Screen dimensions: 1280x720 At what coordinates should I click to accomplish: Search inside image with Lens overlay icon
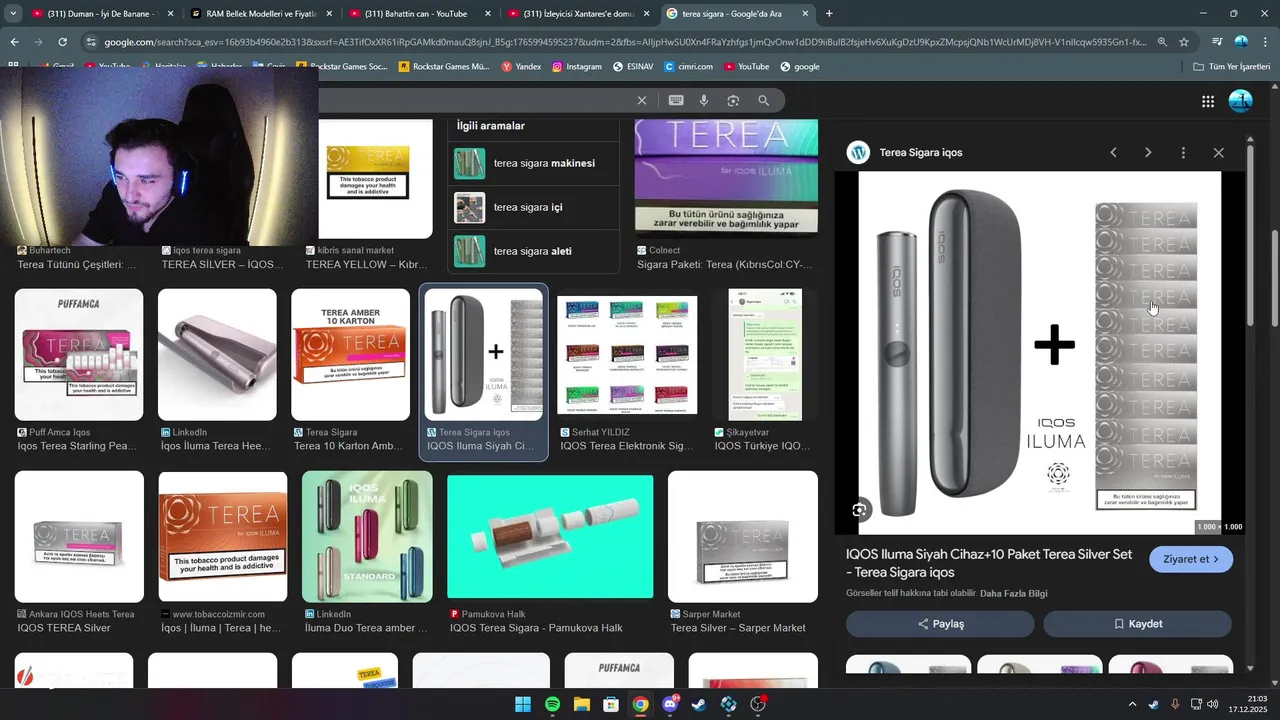click(x=859, y=510)
